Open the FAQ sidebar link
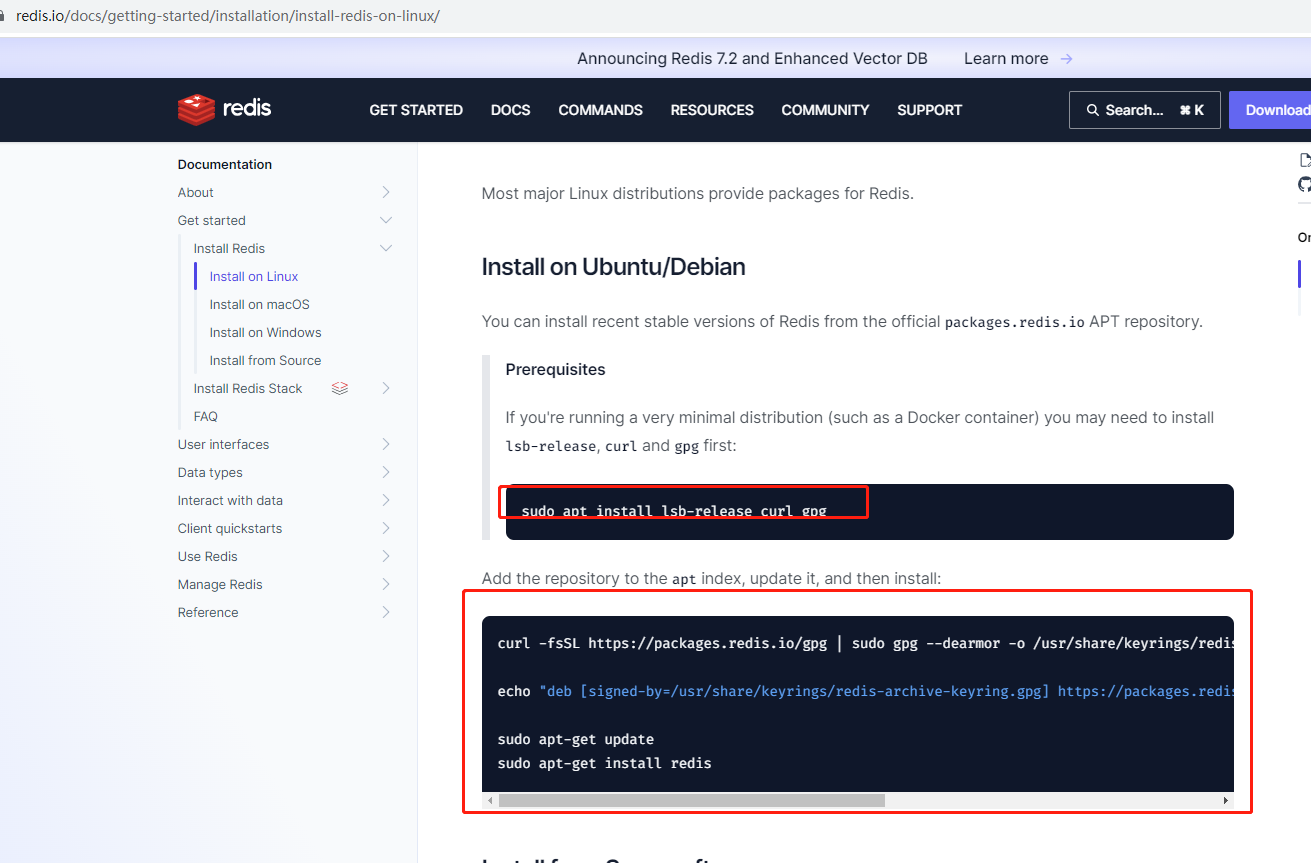This screenshot has width=1311, height=863. (205, 416)
